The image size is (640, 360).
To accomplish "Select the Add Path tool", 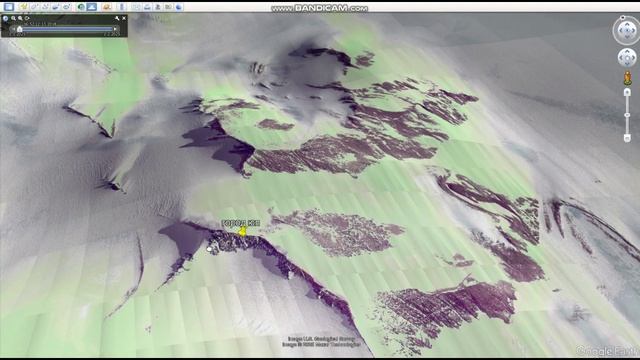I will [x=45, y=7].
